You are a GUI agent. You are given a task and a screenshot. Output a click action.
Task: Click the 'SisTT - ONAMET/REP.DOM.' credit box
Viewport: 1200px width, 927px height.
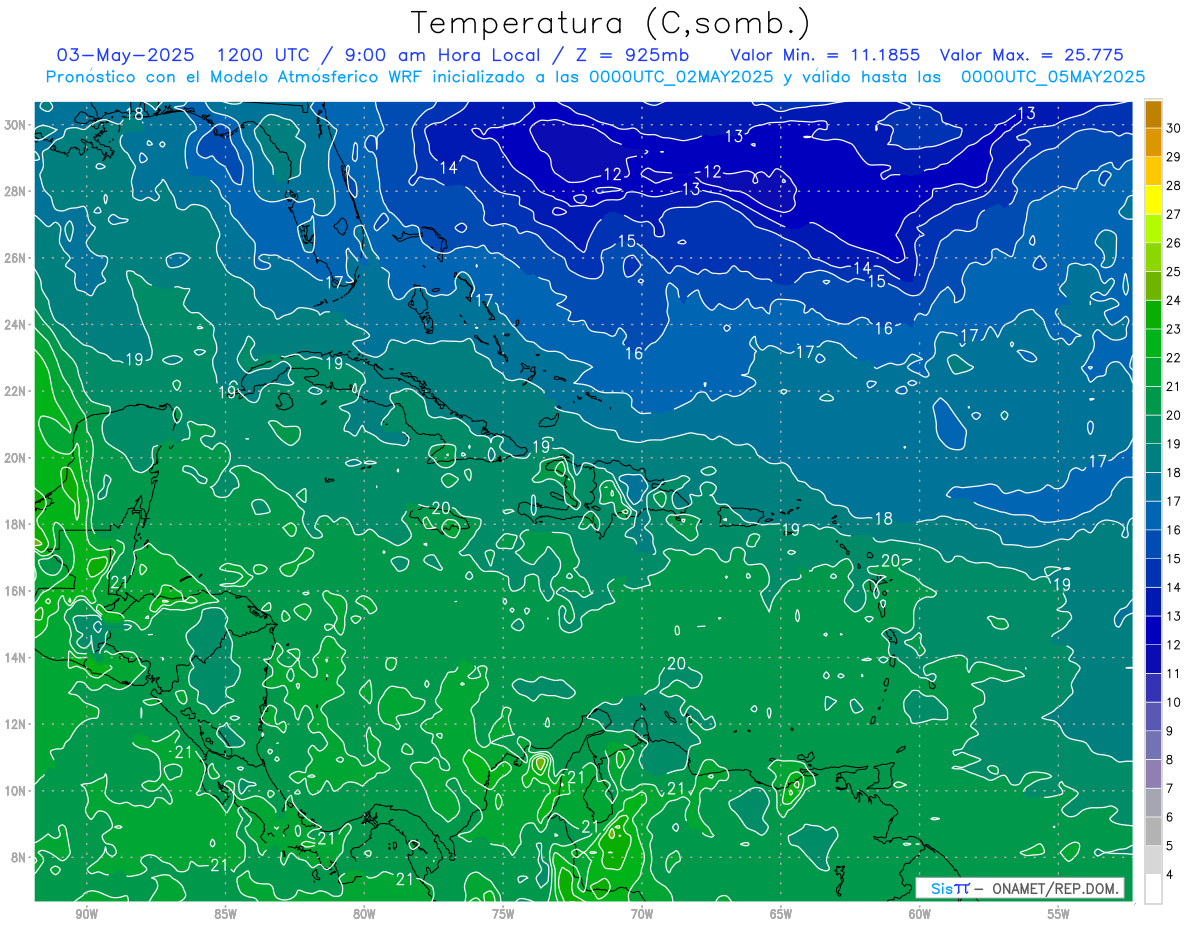[1019, 888]
